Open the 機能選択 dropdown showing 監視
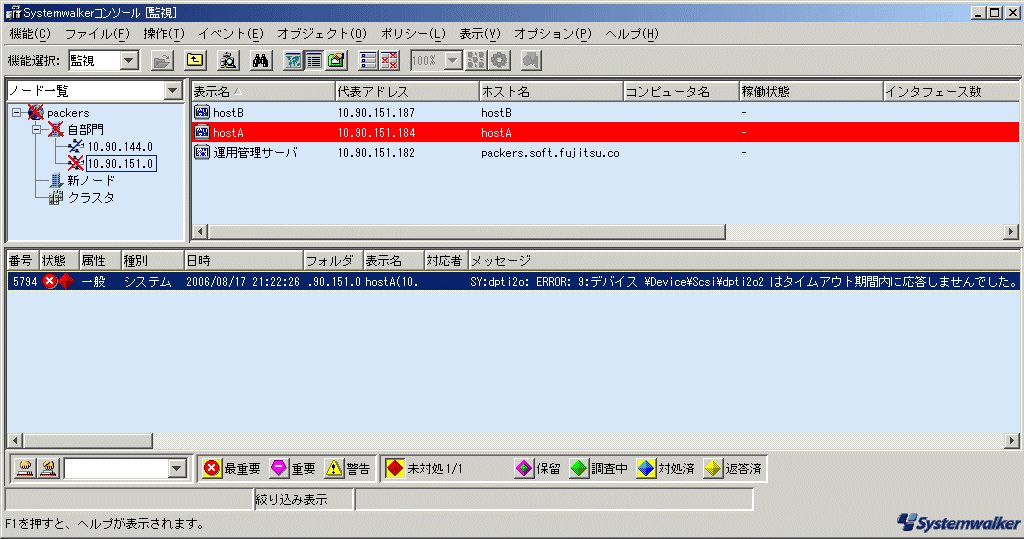This screenshot has height=539, width=1024. coord(129,61)
